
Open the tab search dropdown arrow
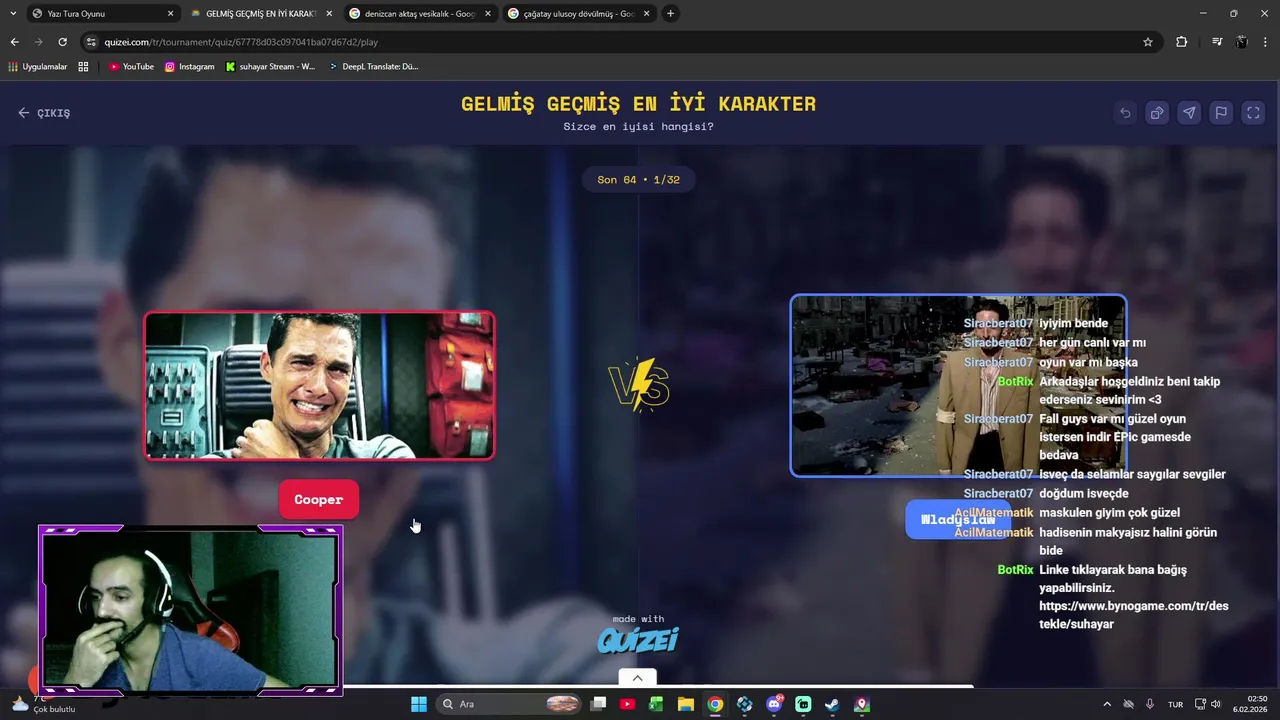pyautogui.click(x=12, y=14)
